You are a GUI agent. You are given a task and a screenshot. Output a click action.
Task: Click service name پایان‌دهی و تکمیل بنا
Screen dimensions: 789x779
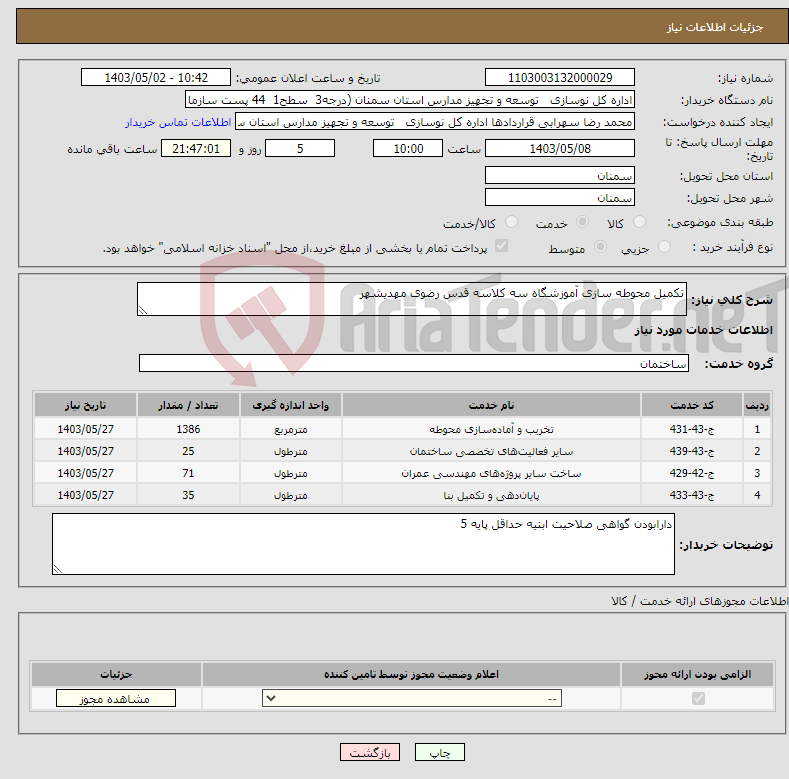click(491, 496)
